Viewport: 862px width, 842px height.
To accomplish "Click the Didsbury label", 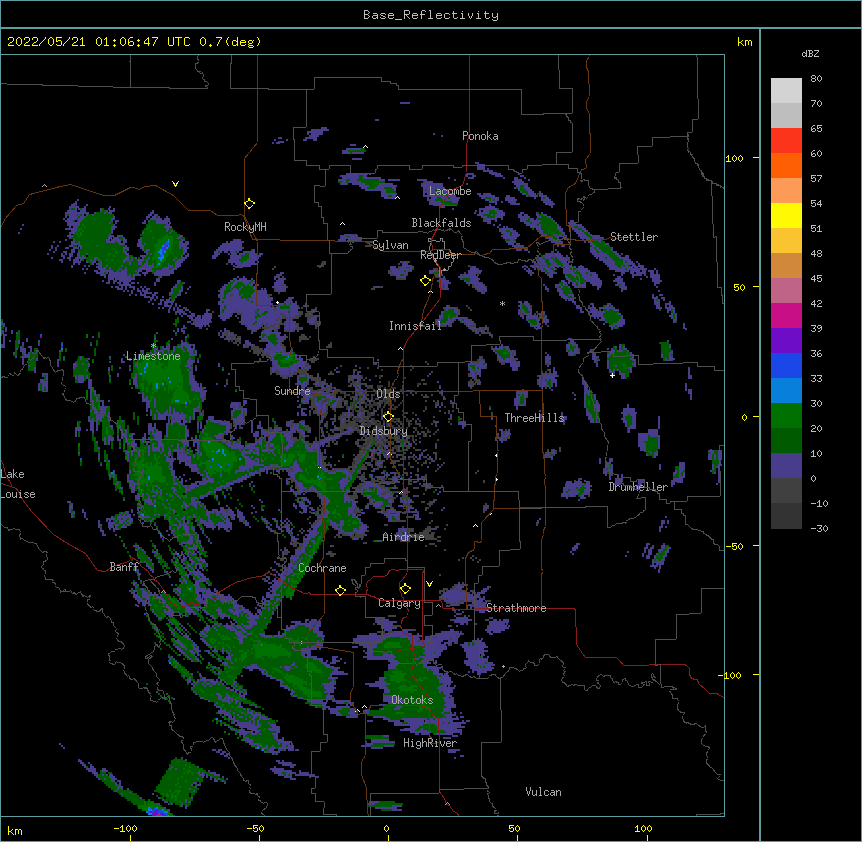I will 384,431.
